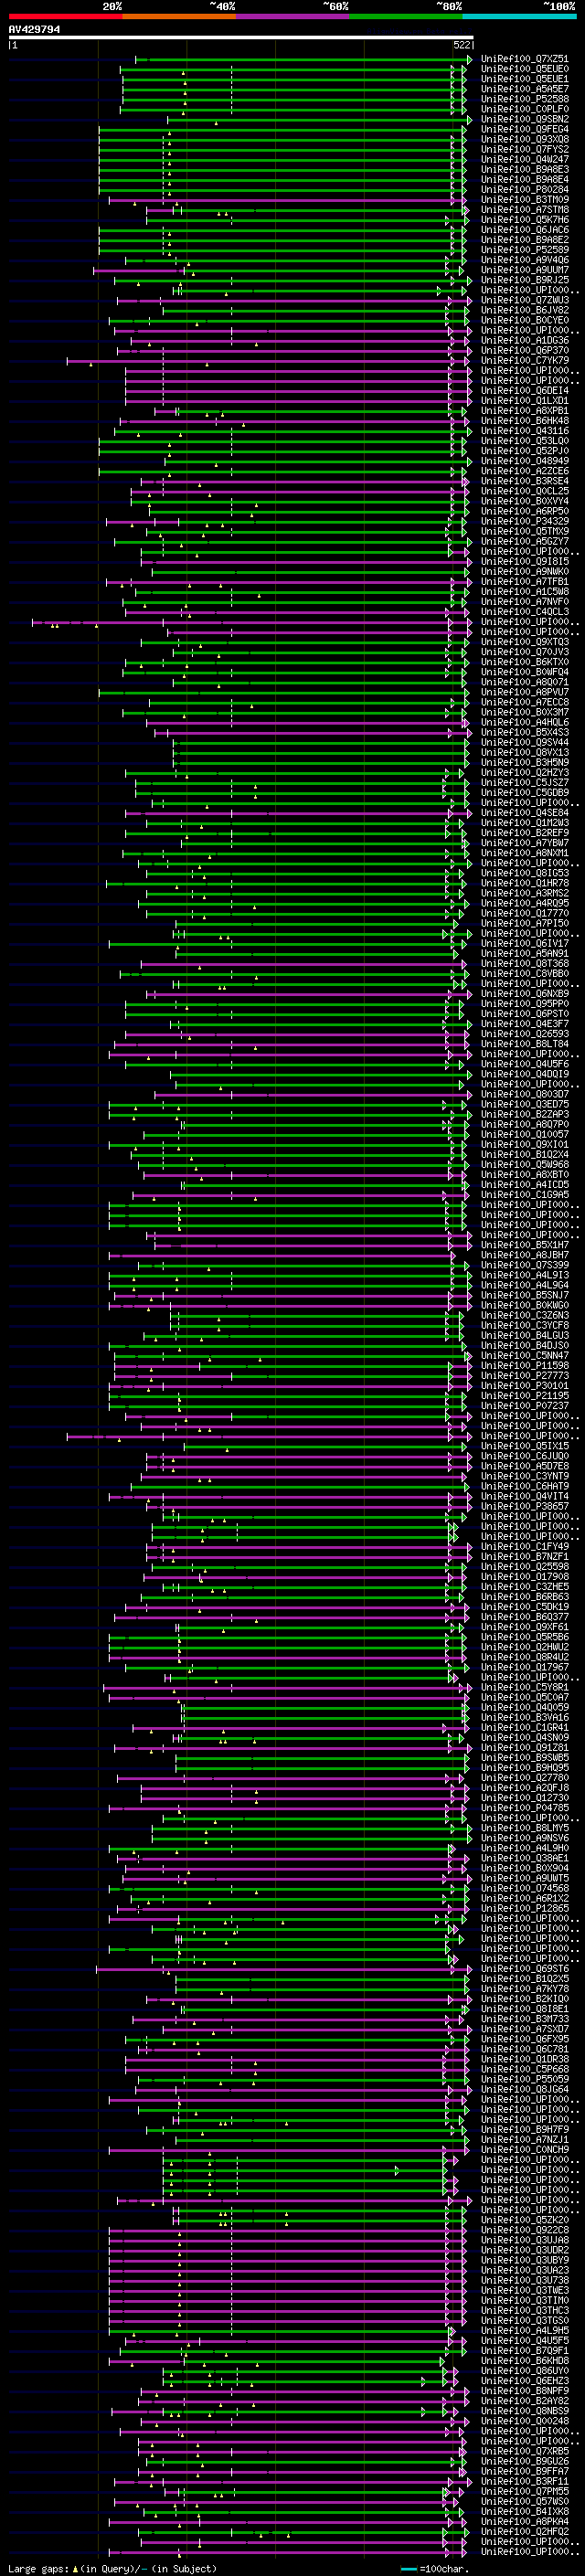585x2576 pixels.
Task: Click the cyan ~100% identity legend segment
Action: [x=519, y=16]
